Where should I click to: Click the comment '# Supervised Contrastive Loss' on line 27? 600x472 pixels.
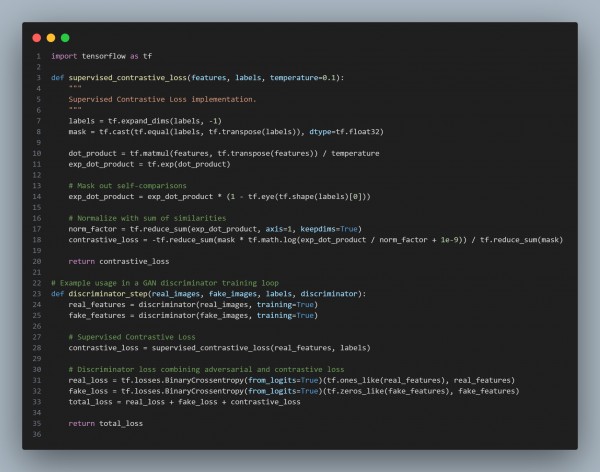tap(132, 337)
